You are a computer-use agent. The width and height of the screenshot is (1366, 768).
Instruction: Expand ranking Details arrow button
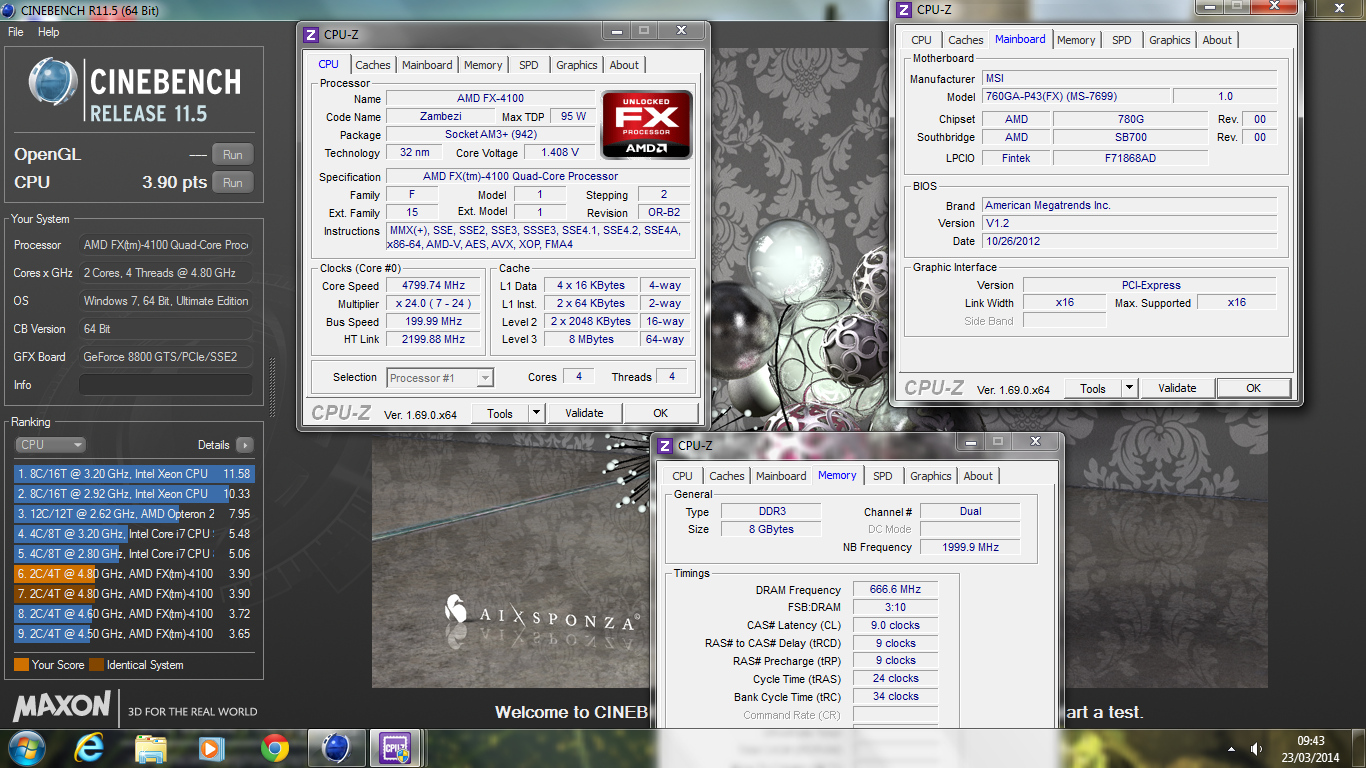(245, 445)
